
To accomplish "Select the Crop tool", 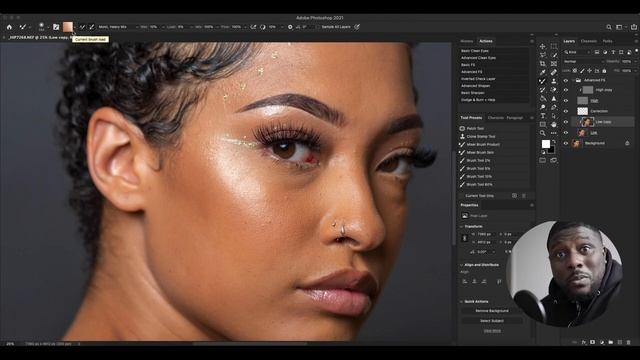I will click(542, 64).
